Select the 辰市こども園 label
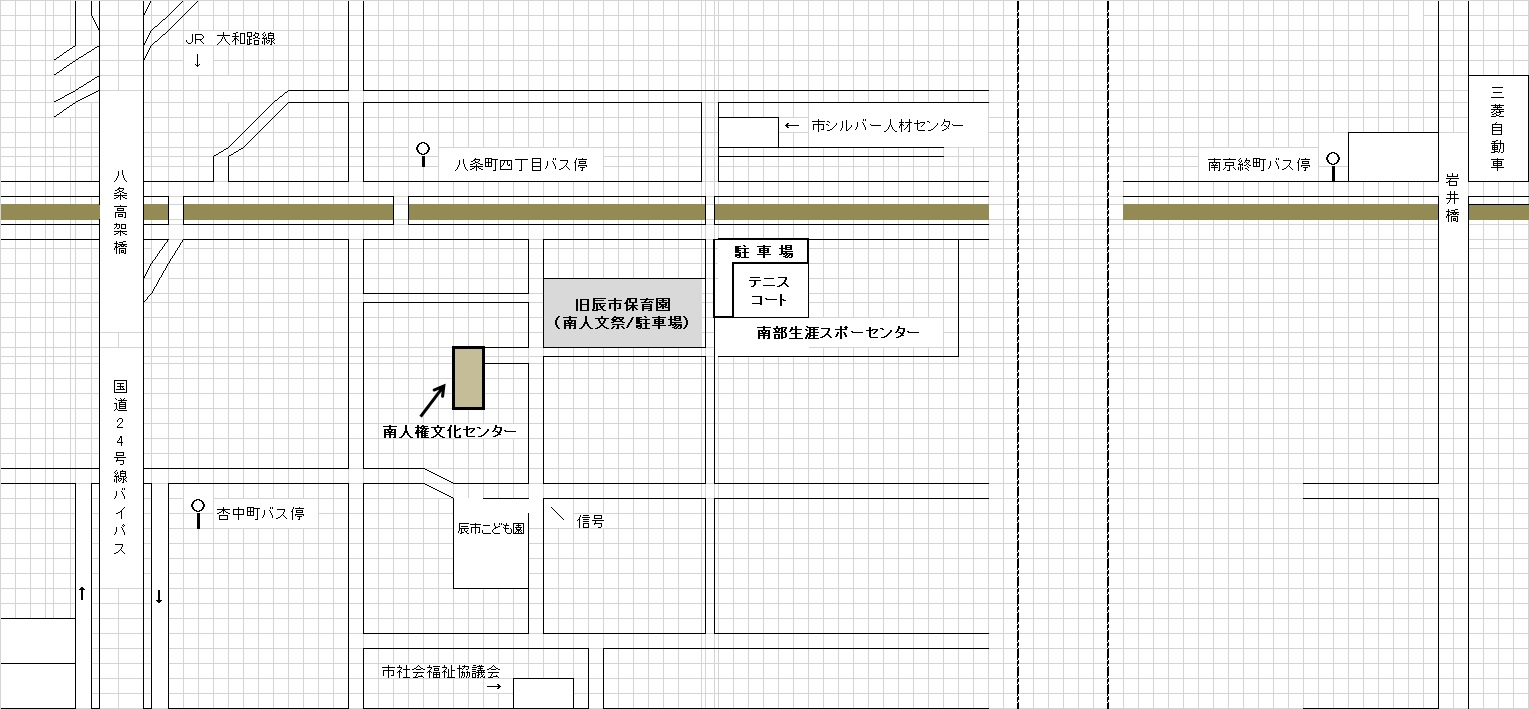The height and width of the screenshot is (709, 1529). (x=490, y=528)
